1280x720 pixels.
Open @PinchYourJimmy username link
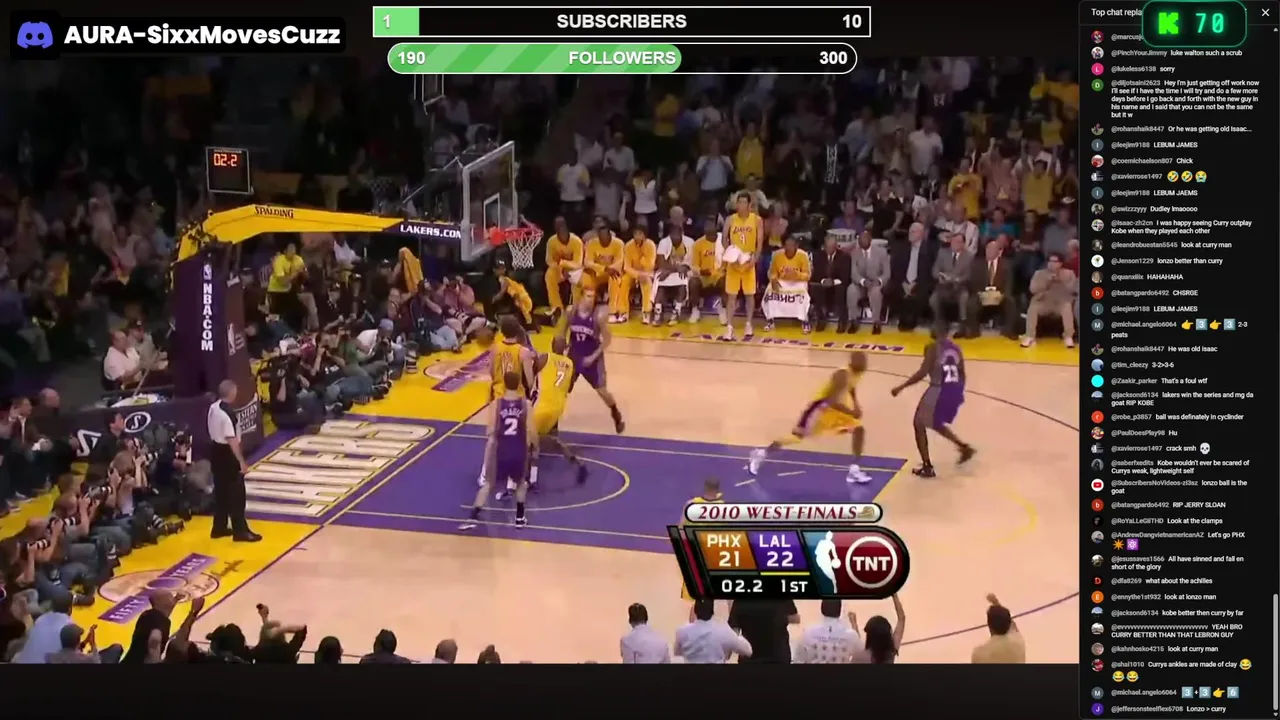[1137, 53]
